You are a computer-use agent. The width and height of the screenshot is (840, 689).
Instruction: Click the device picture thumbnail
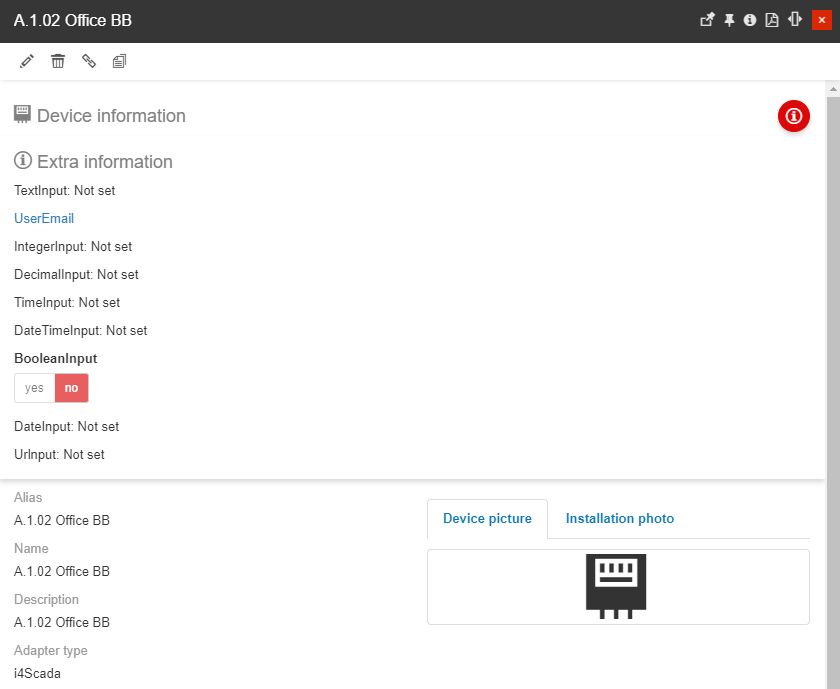pyautogui.click(x=616, y=586)
